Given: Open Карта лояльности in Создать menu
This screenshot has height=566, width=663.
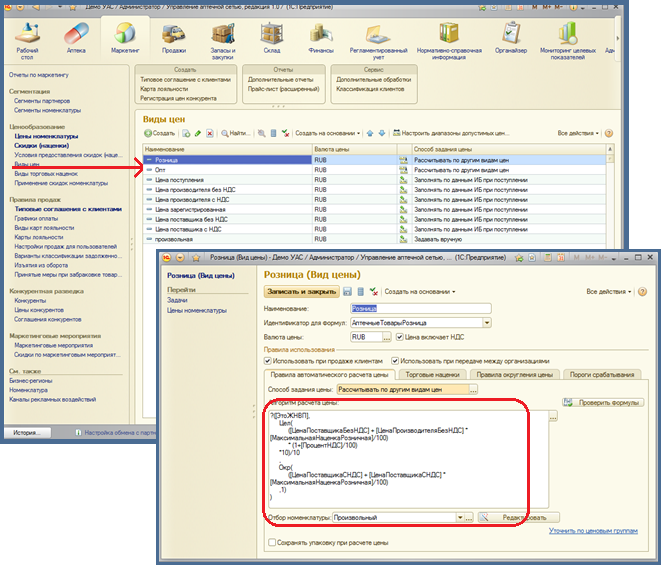Looking at the screenshot, I should 164,89.
